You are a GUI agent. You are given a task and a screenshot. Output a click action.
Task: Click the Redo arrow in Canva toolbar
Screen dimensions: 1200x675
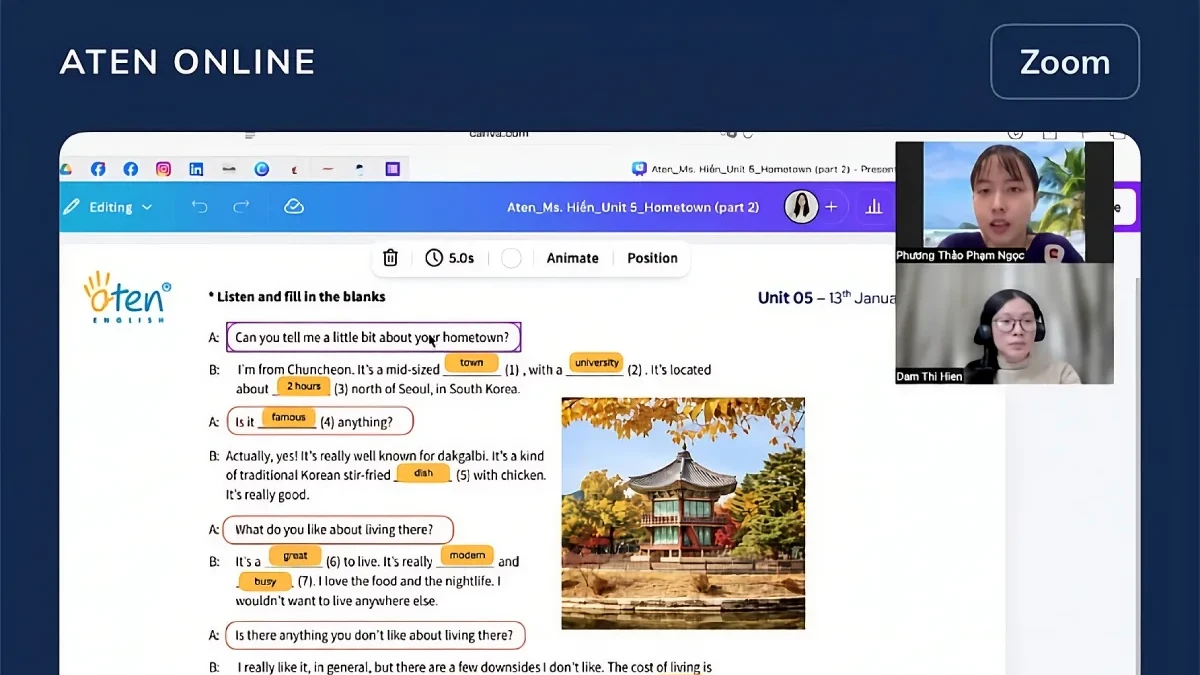[x=241, y=207]
